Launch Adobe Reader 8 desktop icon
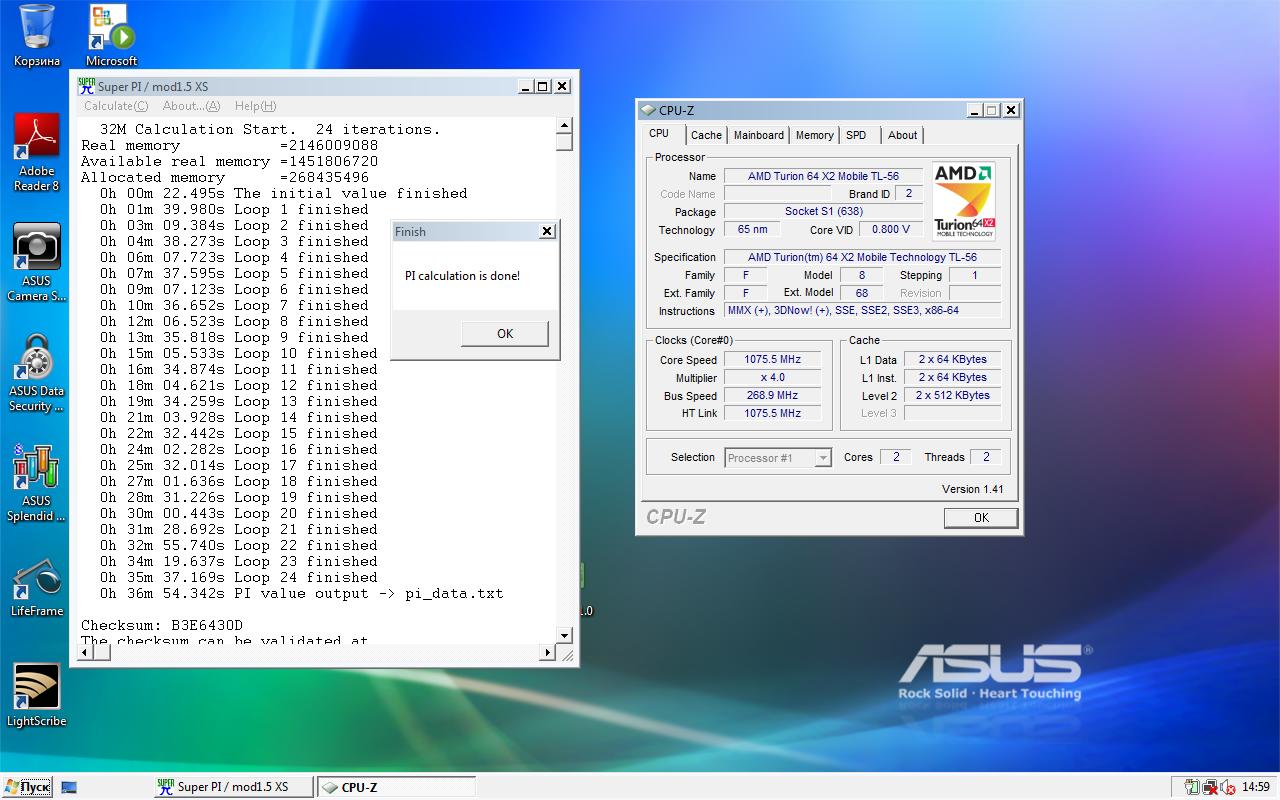Screen dimensions: 1280x800 coord(36,152)
